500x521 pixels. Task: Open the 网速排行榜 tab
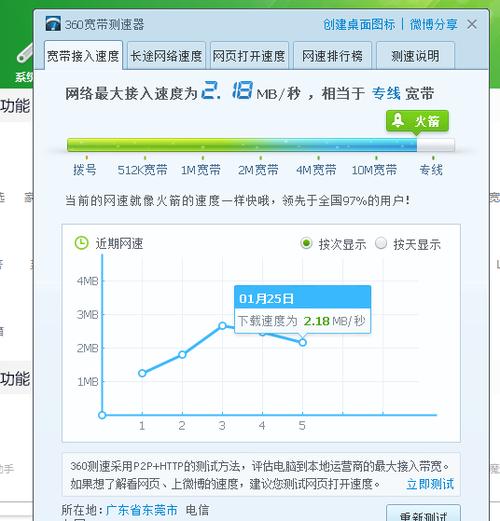(332, 56)
